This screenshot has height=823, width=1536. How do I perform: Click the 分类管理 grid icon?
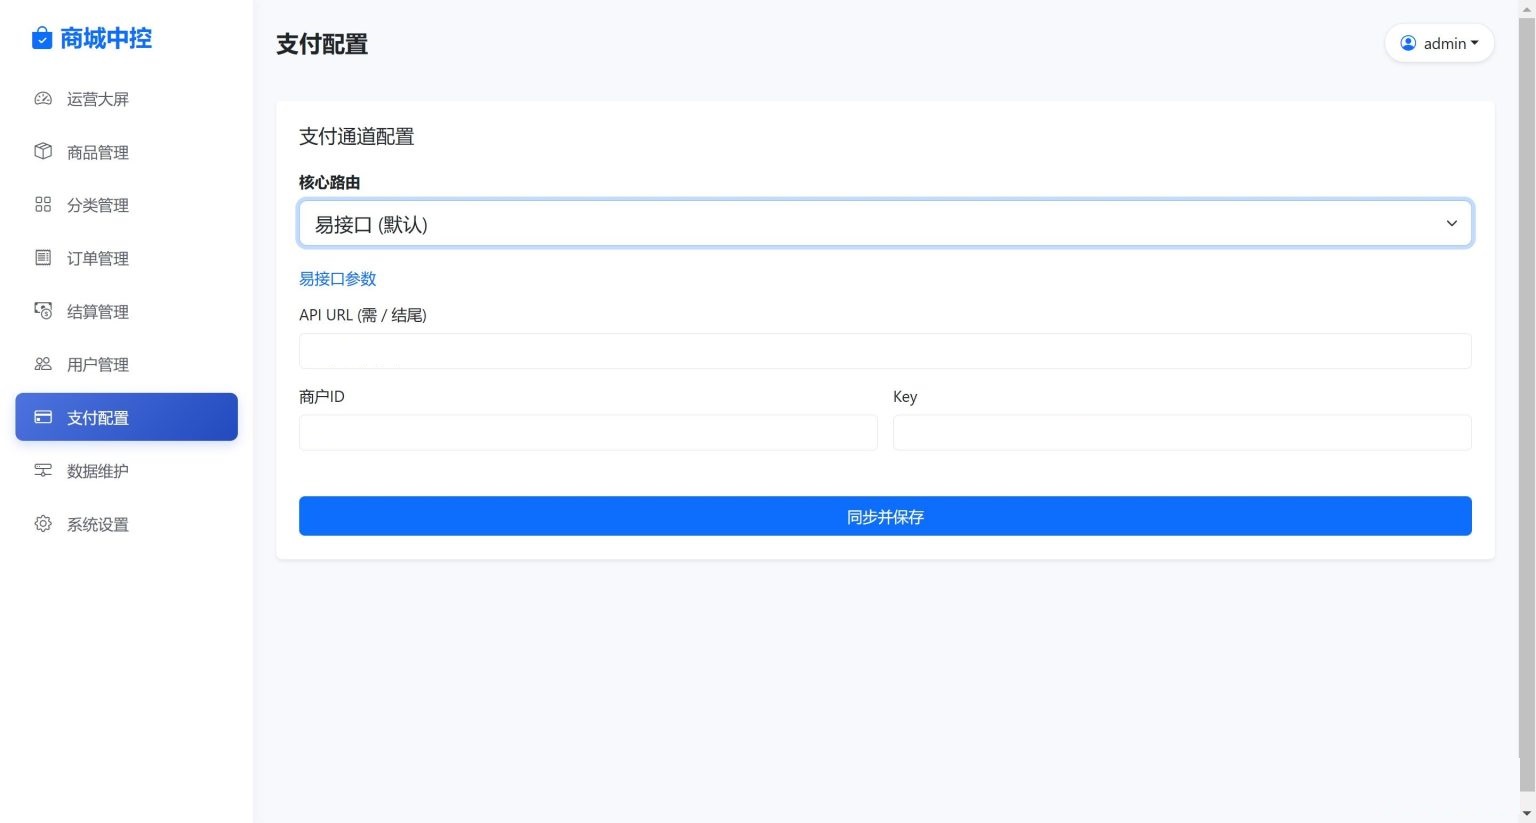tap(43, 204)
